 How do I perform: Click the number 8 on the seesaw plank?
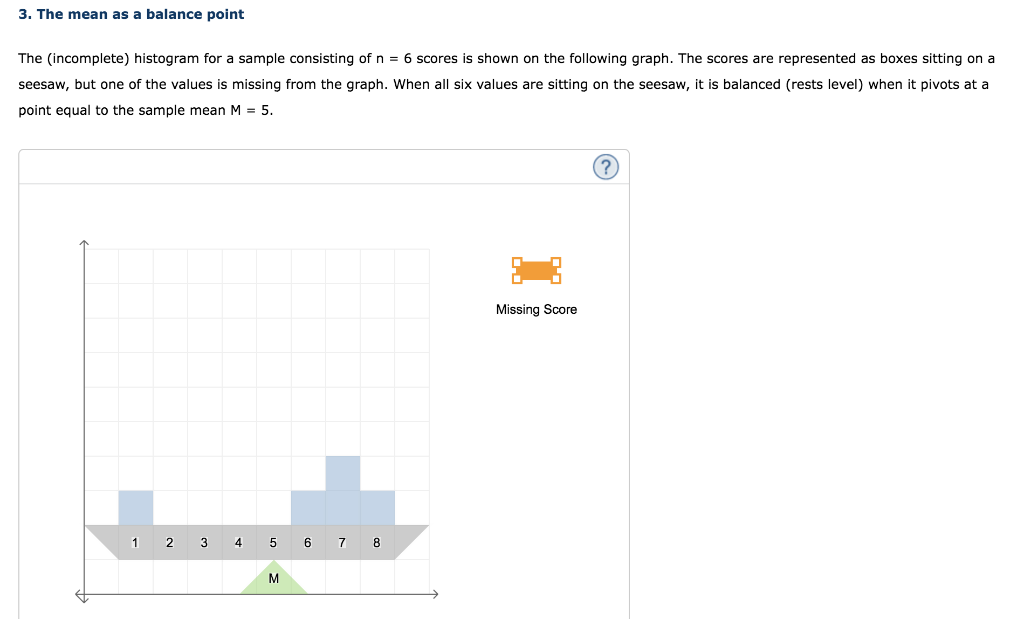pyautogui.click(x=375, y=542)
